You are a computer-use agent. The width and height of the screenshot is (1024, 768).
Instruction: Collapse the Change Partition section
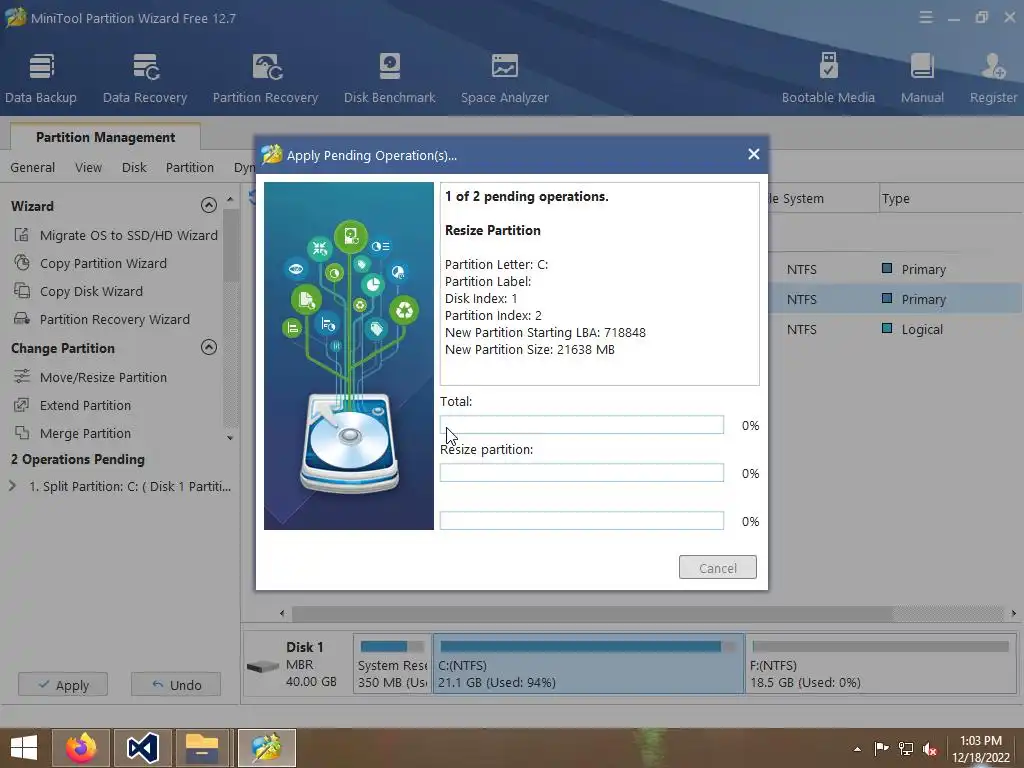(209, 347)
